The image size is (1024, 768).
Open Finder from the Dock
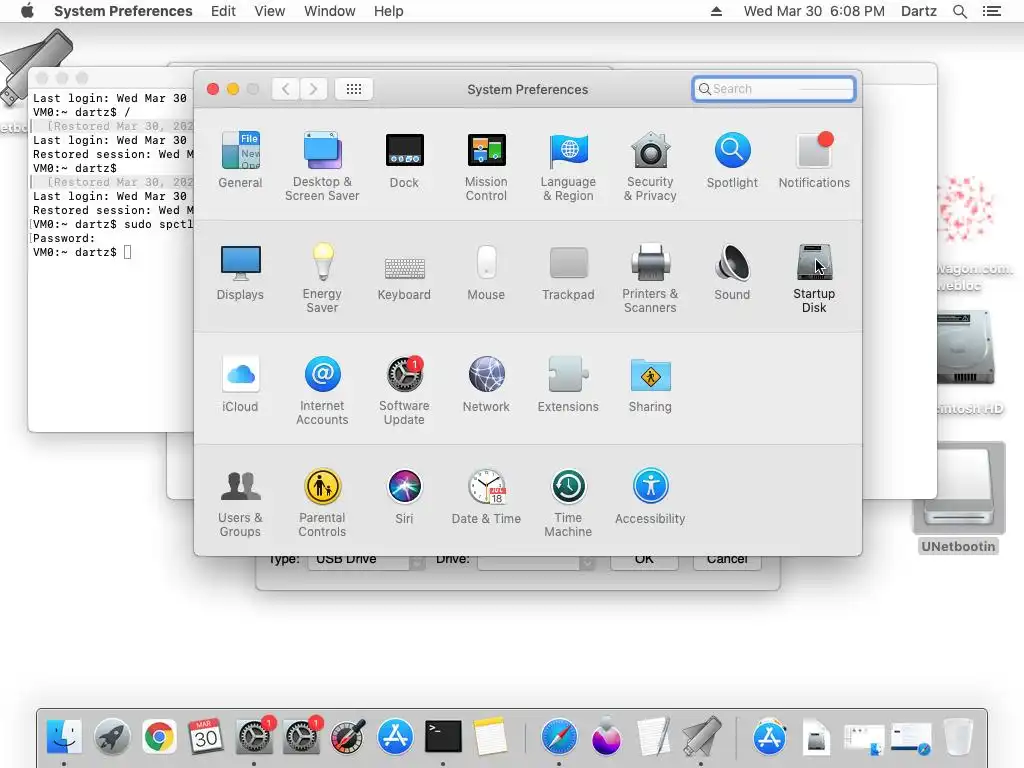[x=64, y=737]
